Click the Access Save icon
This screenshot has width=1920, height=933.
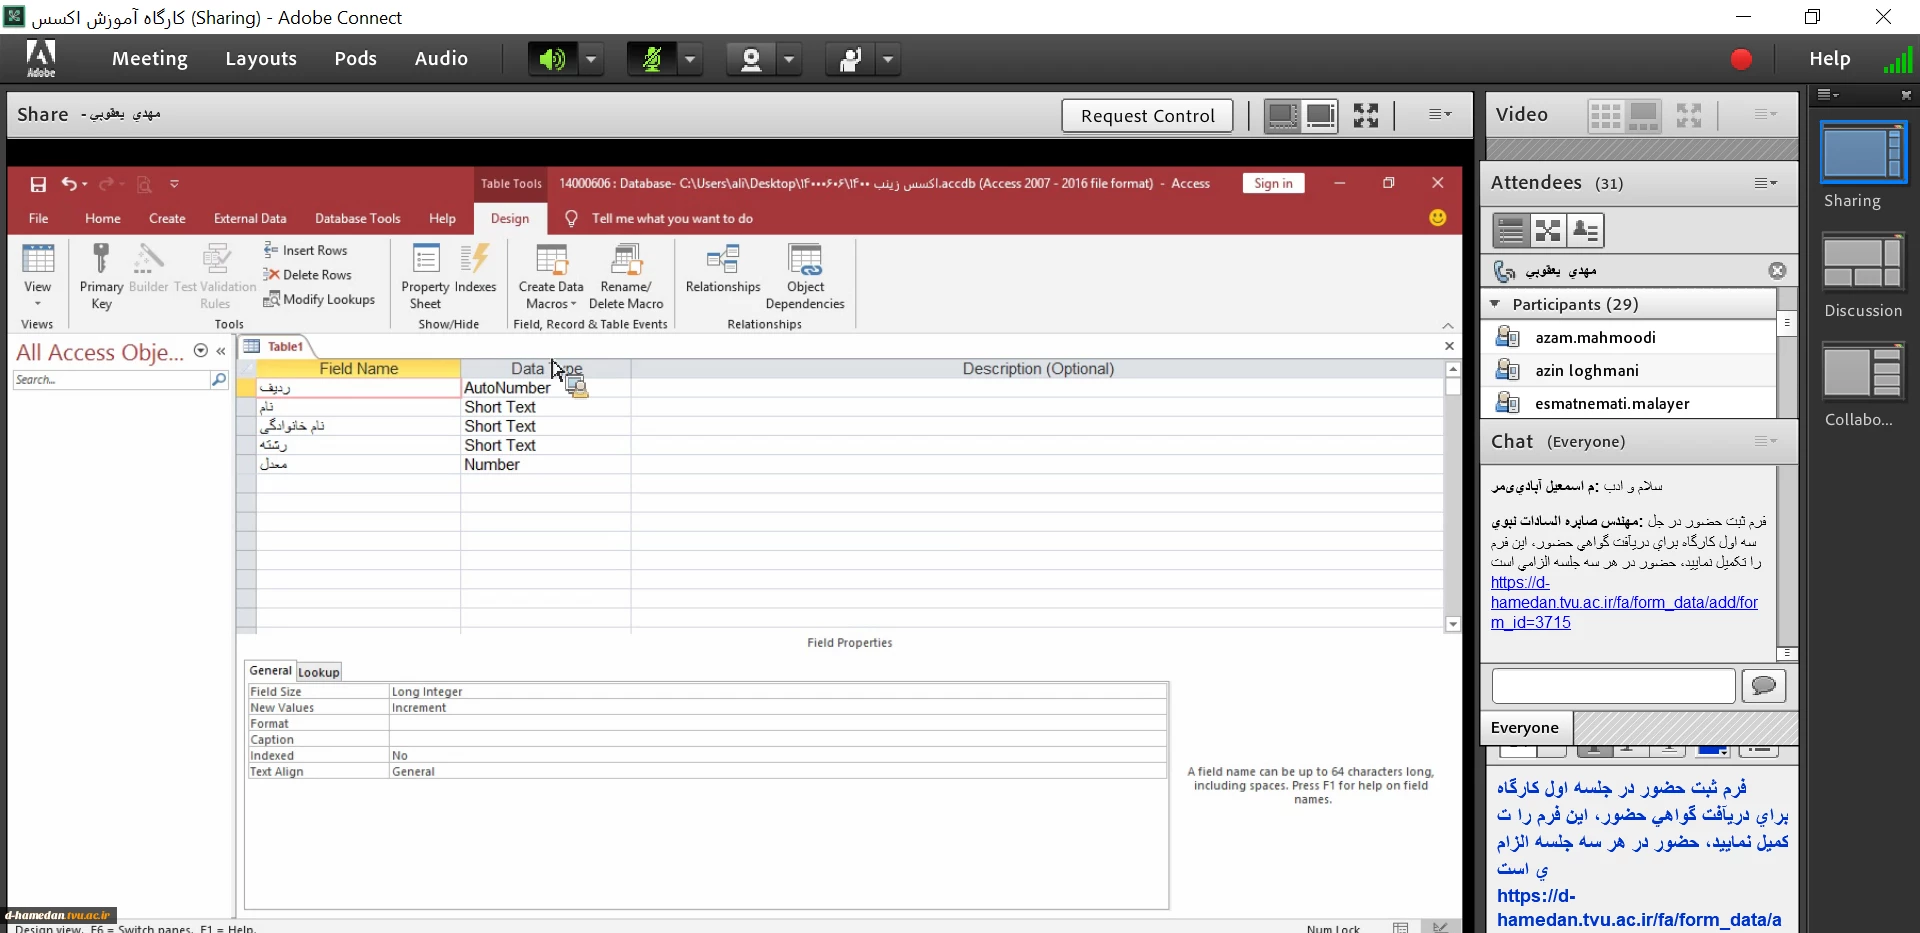[38, 184]
